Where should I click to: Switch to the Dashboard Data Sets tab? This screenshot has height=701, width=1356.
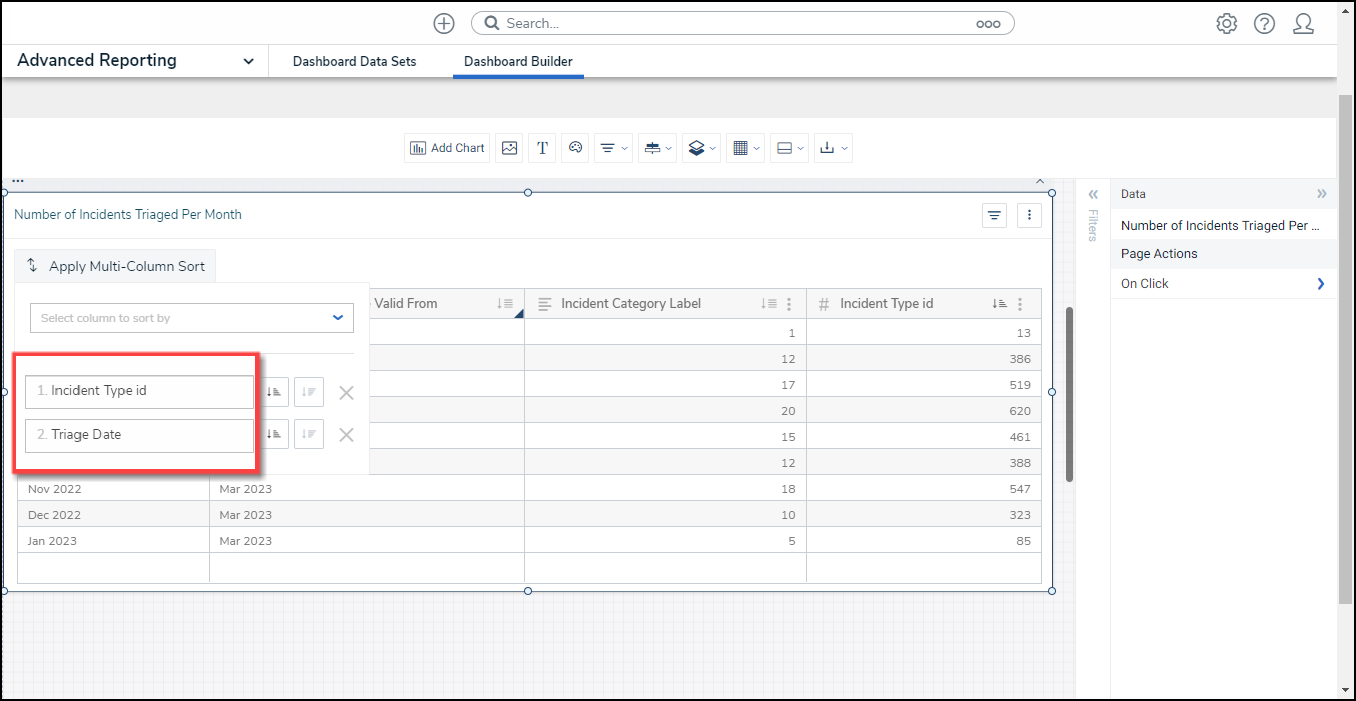click(x=354, y=61)
